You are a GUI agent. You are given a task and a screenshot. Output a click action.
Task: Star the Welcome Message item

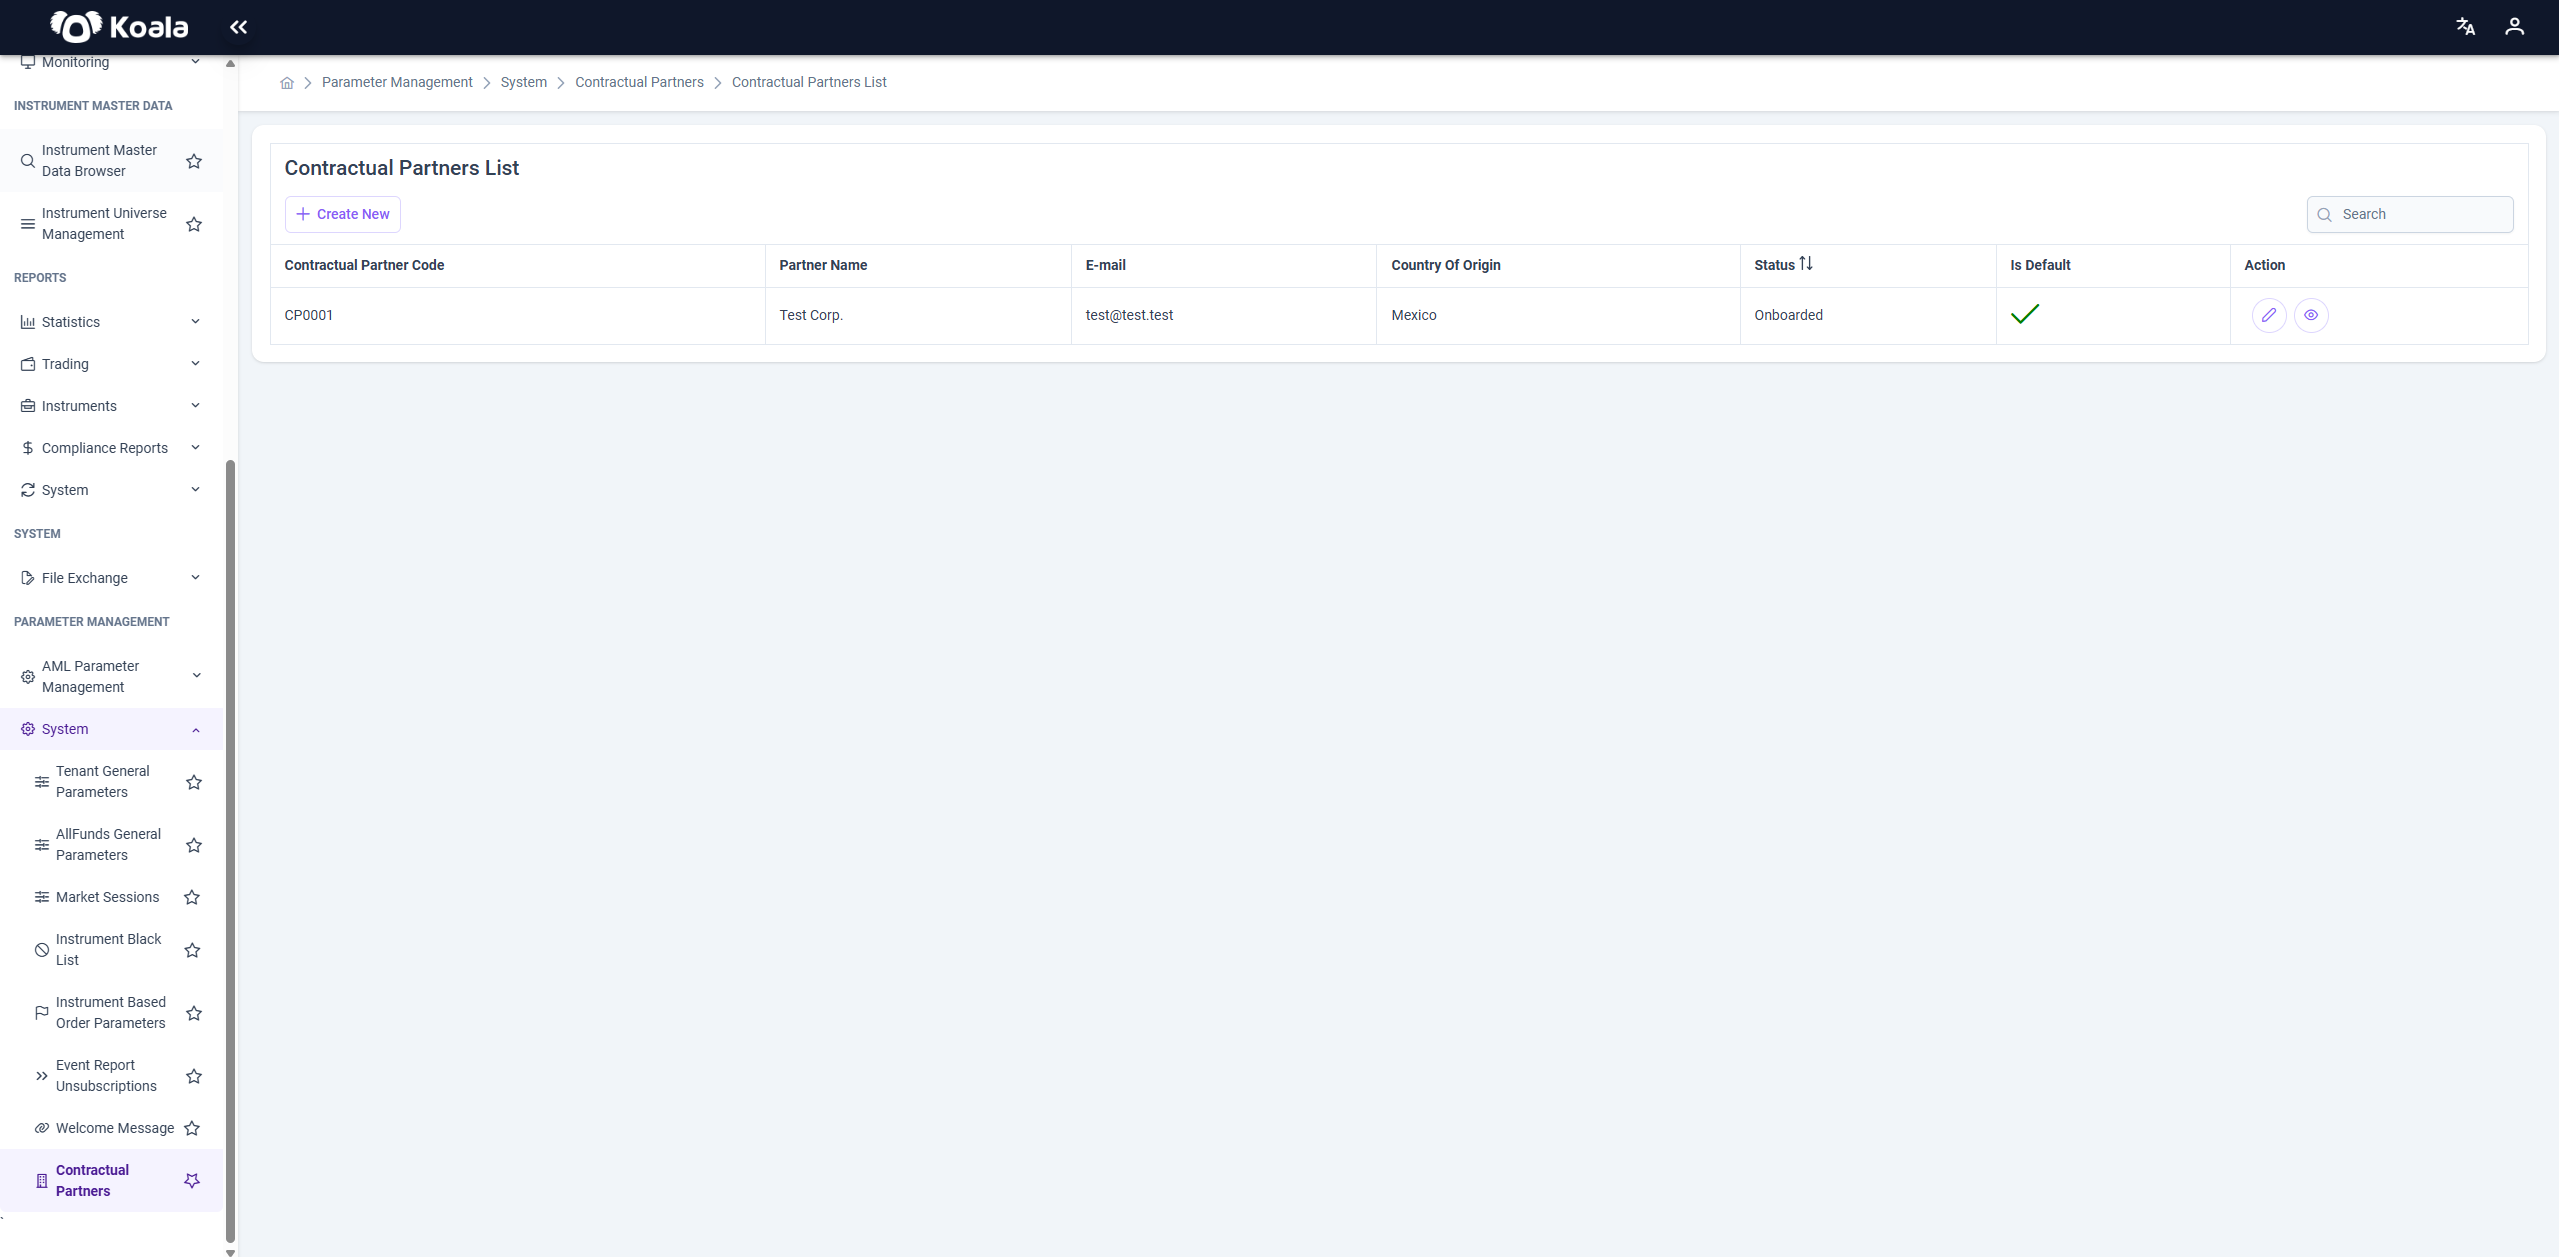click(x=192, y=1128)
